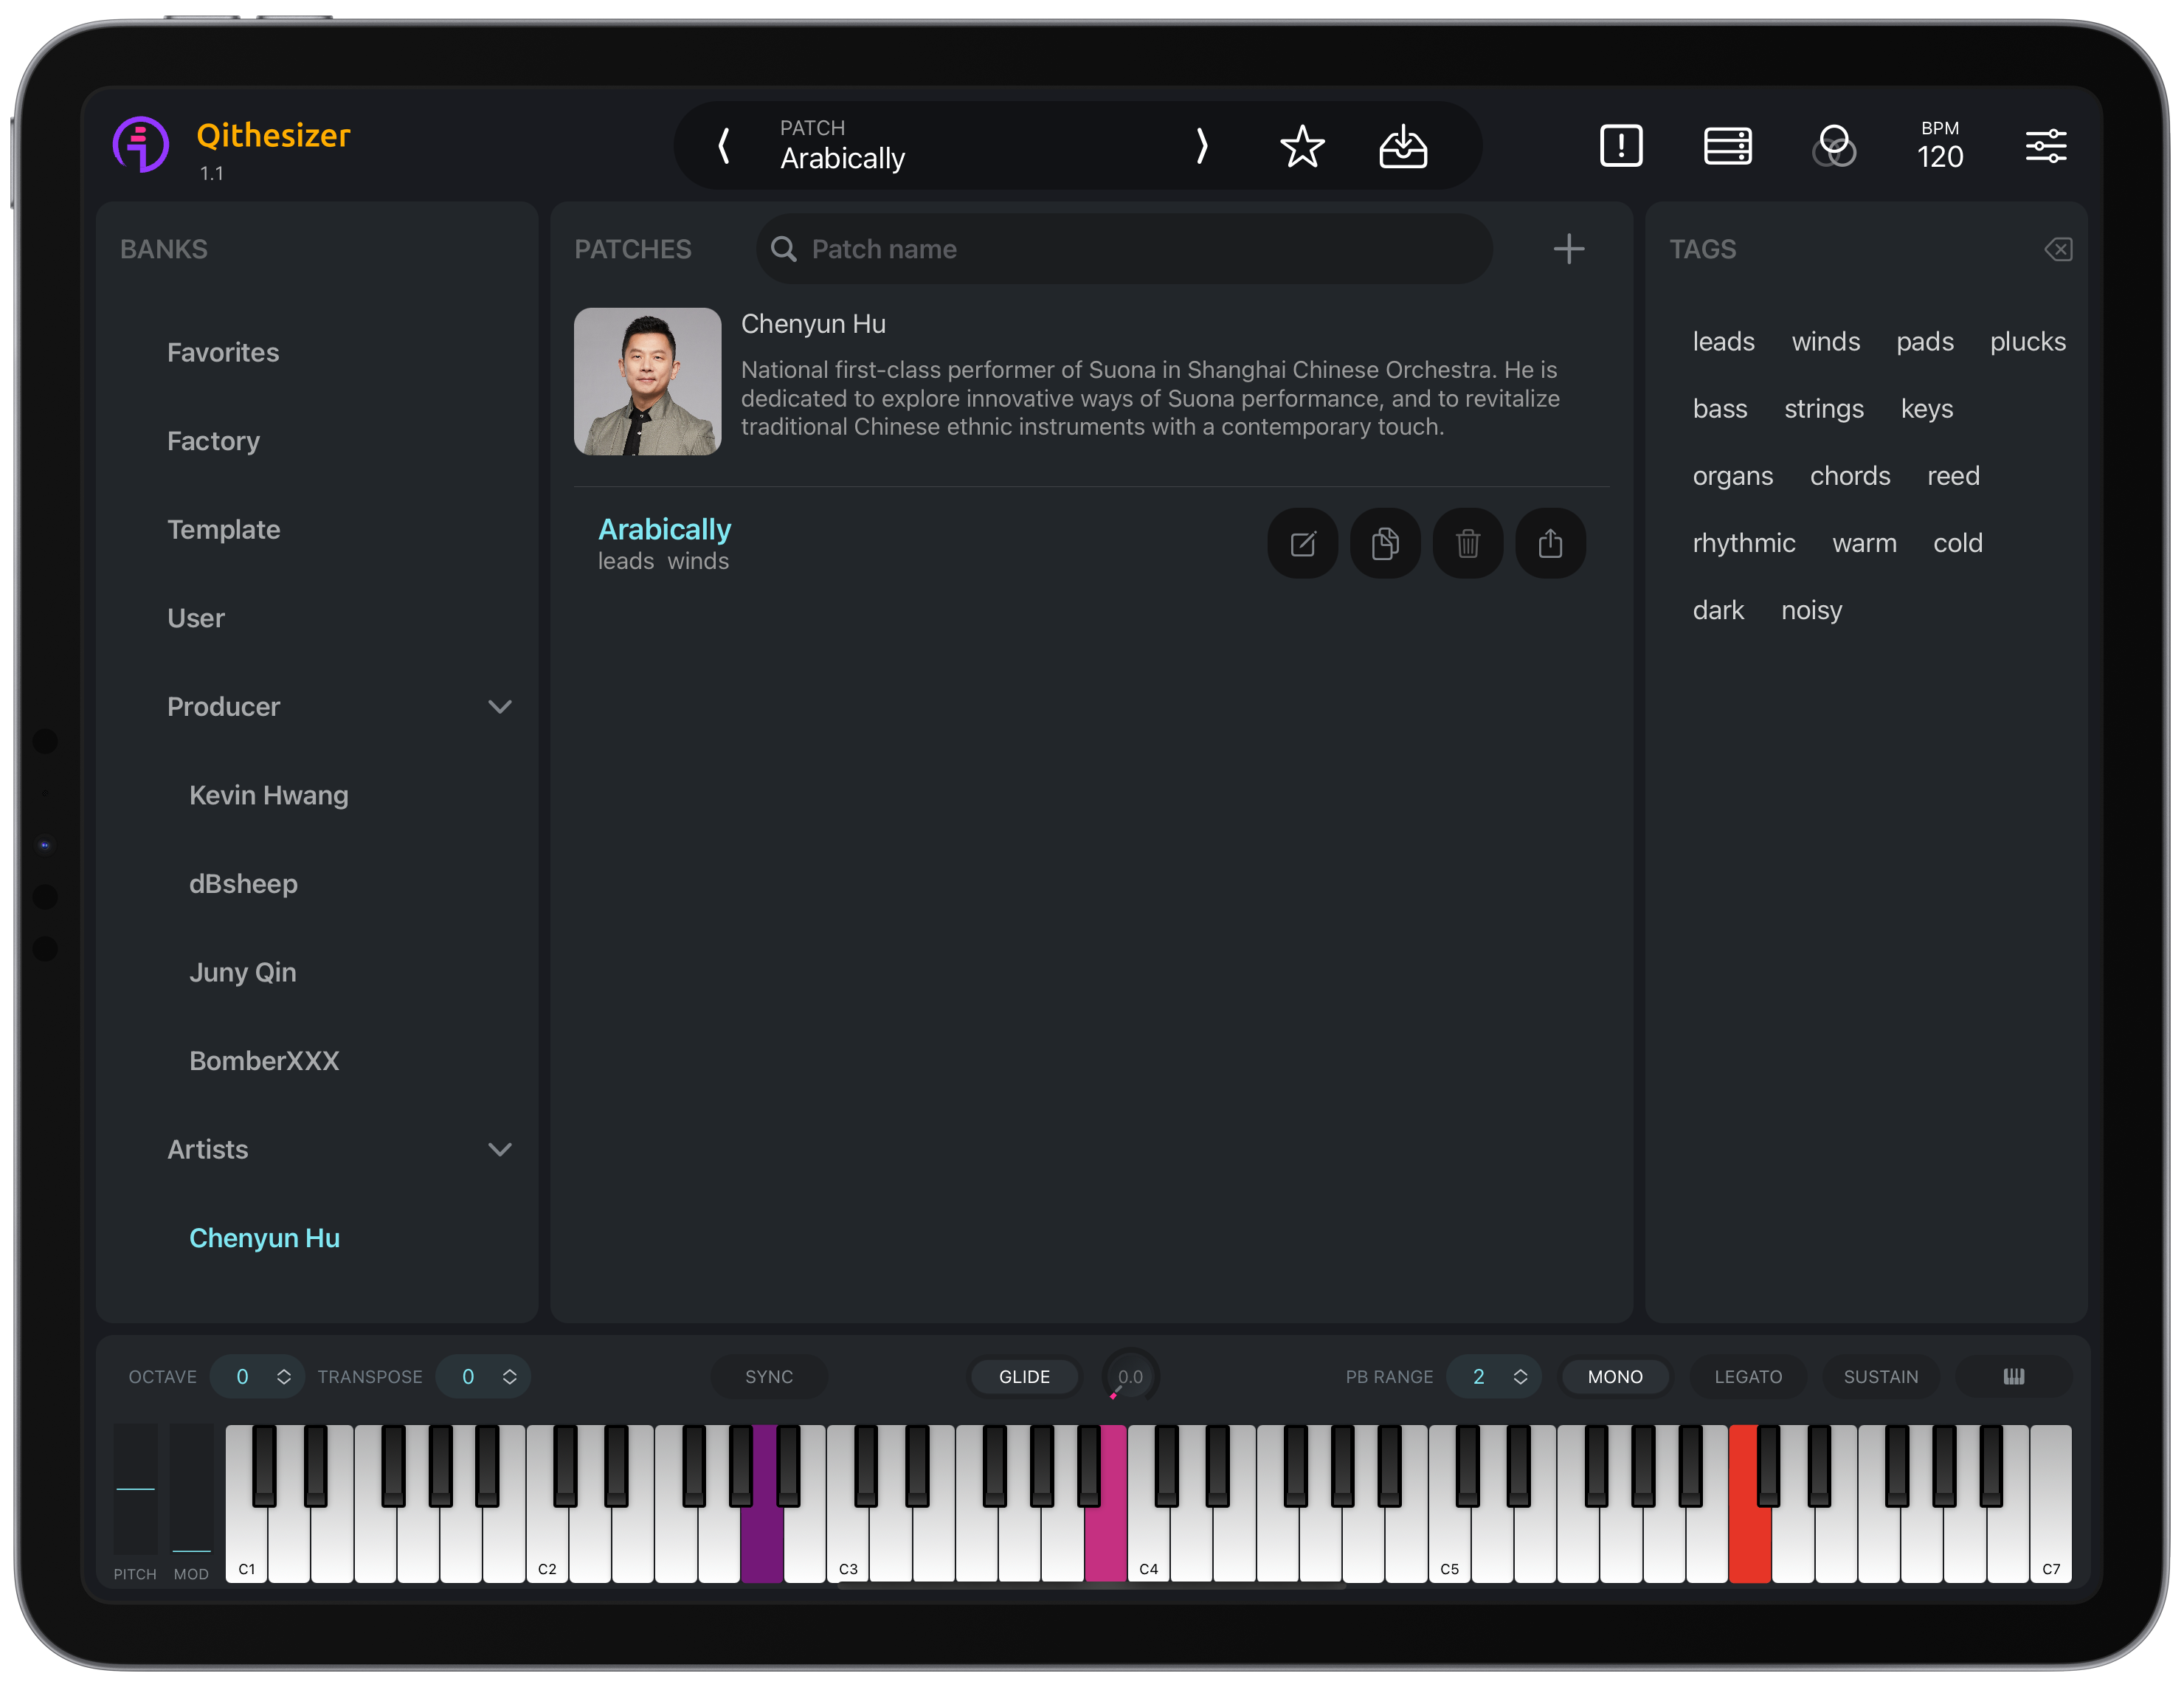Screen dimensions: 2184x1690
Task: Select the Factory bank
Action: 213,441
